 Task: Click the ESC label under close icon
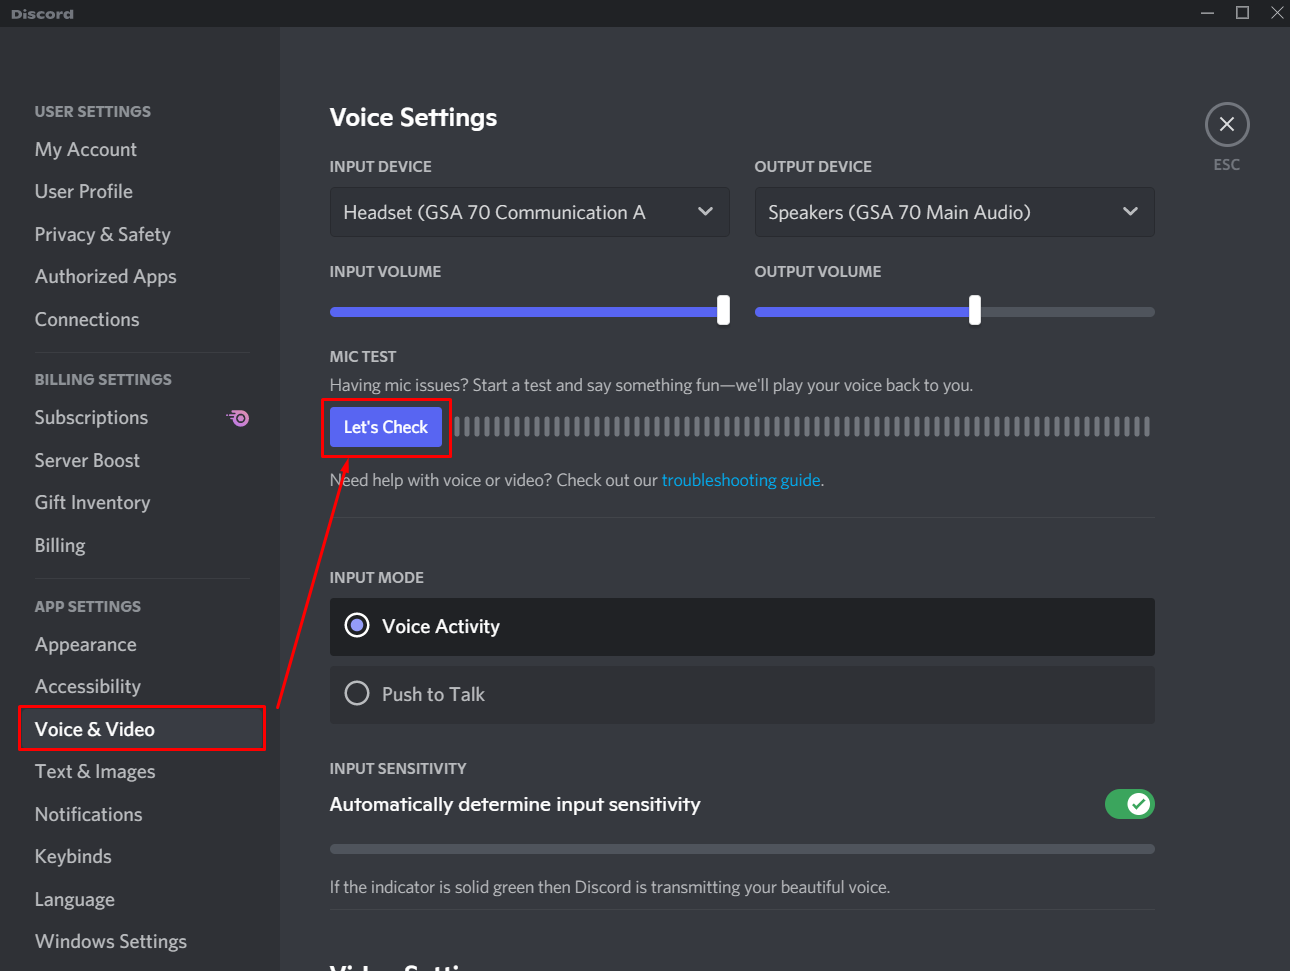[x=1227, y=164]
